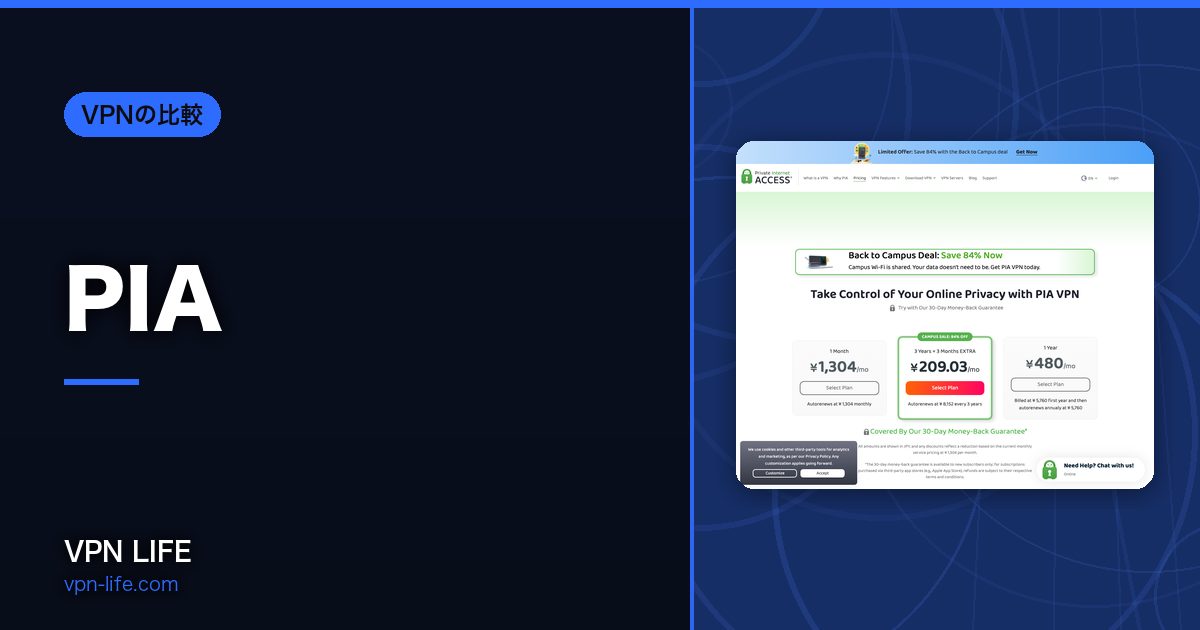The width and height of the screenshot is (1200, 630).
Task: Click the Private Internet Access padlock logo
Action: [746, 177]
